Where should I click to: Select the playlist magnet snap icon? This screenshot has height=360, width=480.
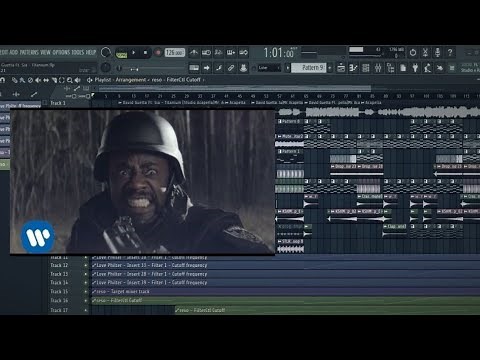[2, 80]
